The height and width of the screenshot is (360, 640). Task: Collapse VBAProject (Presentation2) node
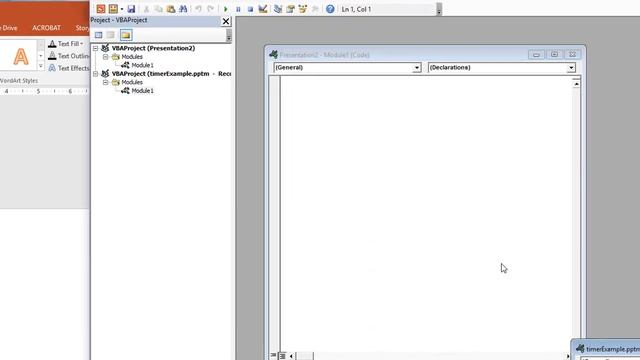point(96,48)
